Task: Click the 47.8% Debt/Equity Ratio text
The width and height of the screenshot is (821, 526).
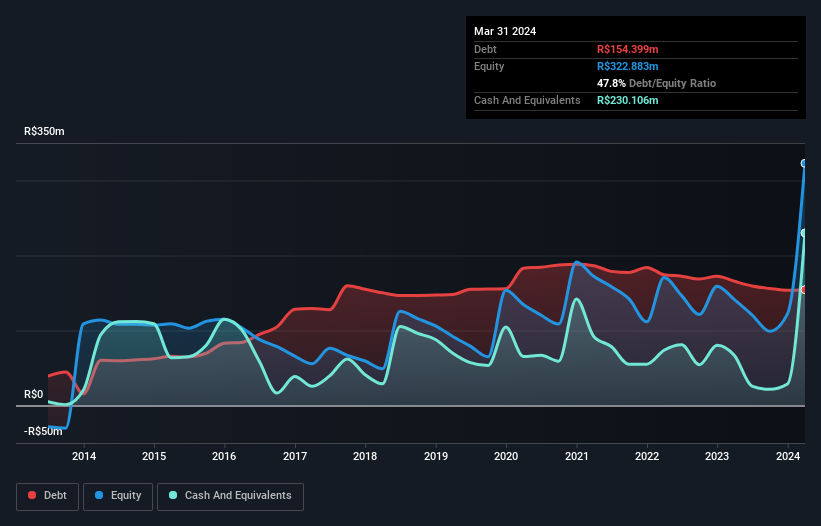Action: 656,83
